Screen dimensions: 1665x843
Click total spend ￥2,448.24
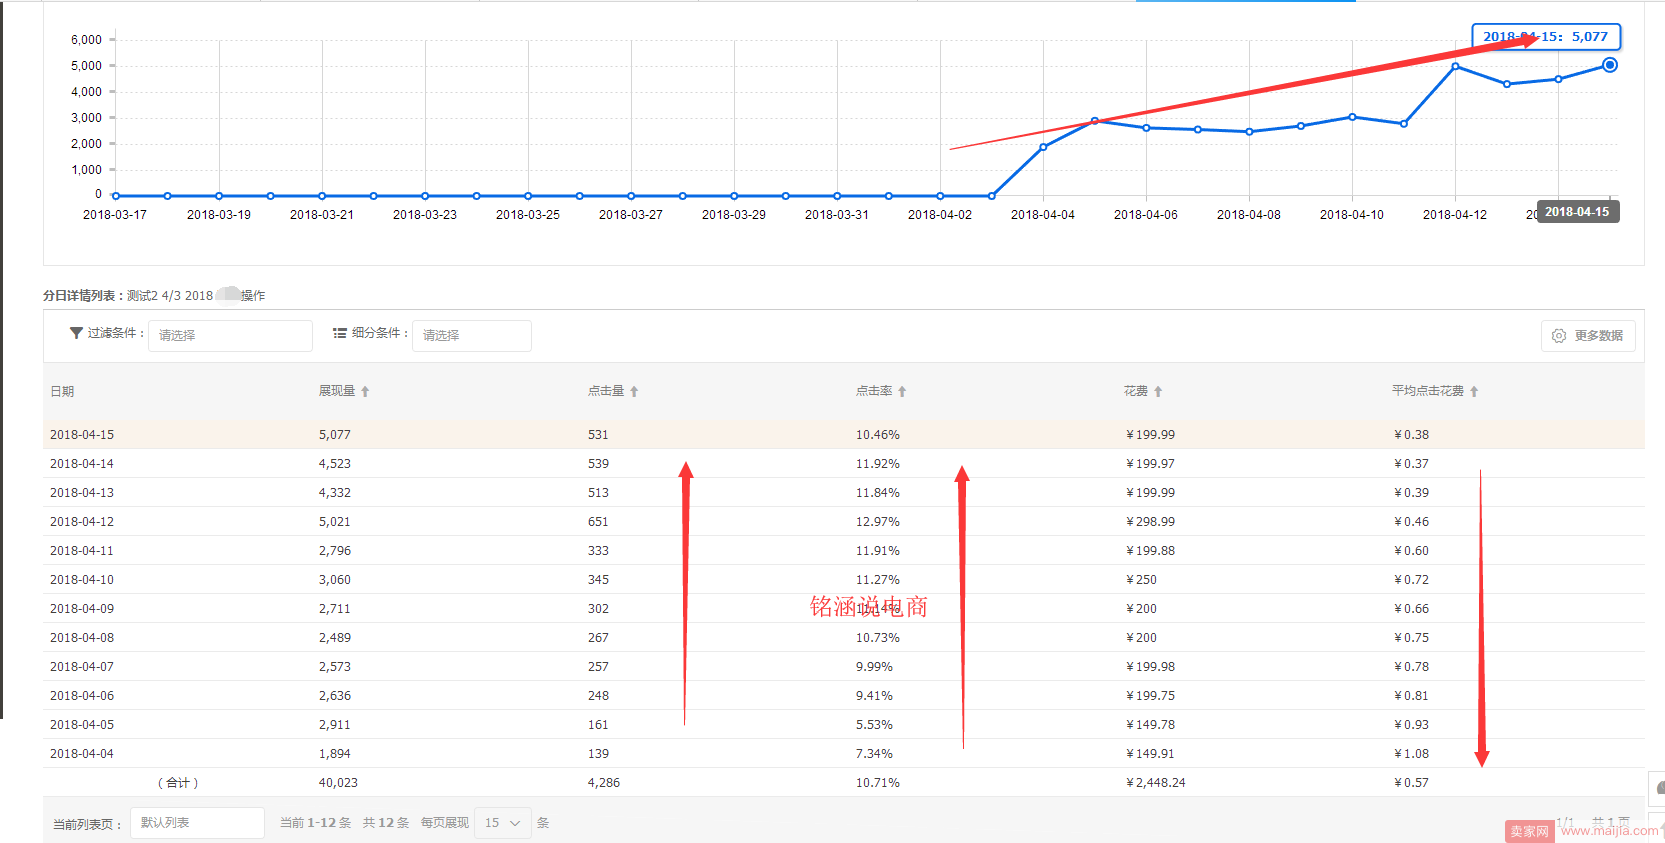(1155, 783)
